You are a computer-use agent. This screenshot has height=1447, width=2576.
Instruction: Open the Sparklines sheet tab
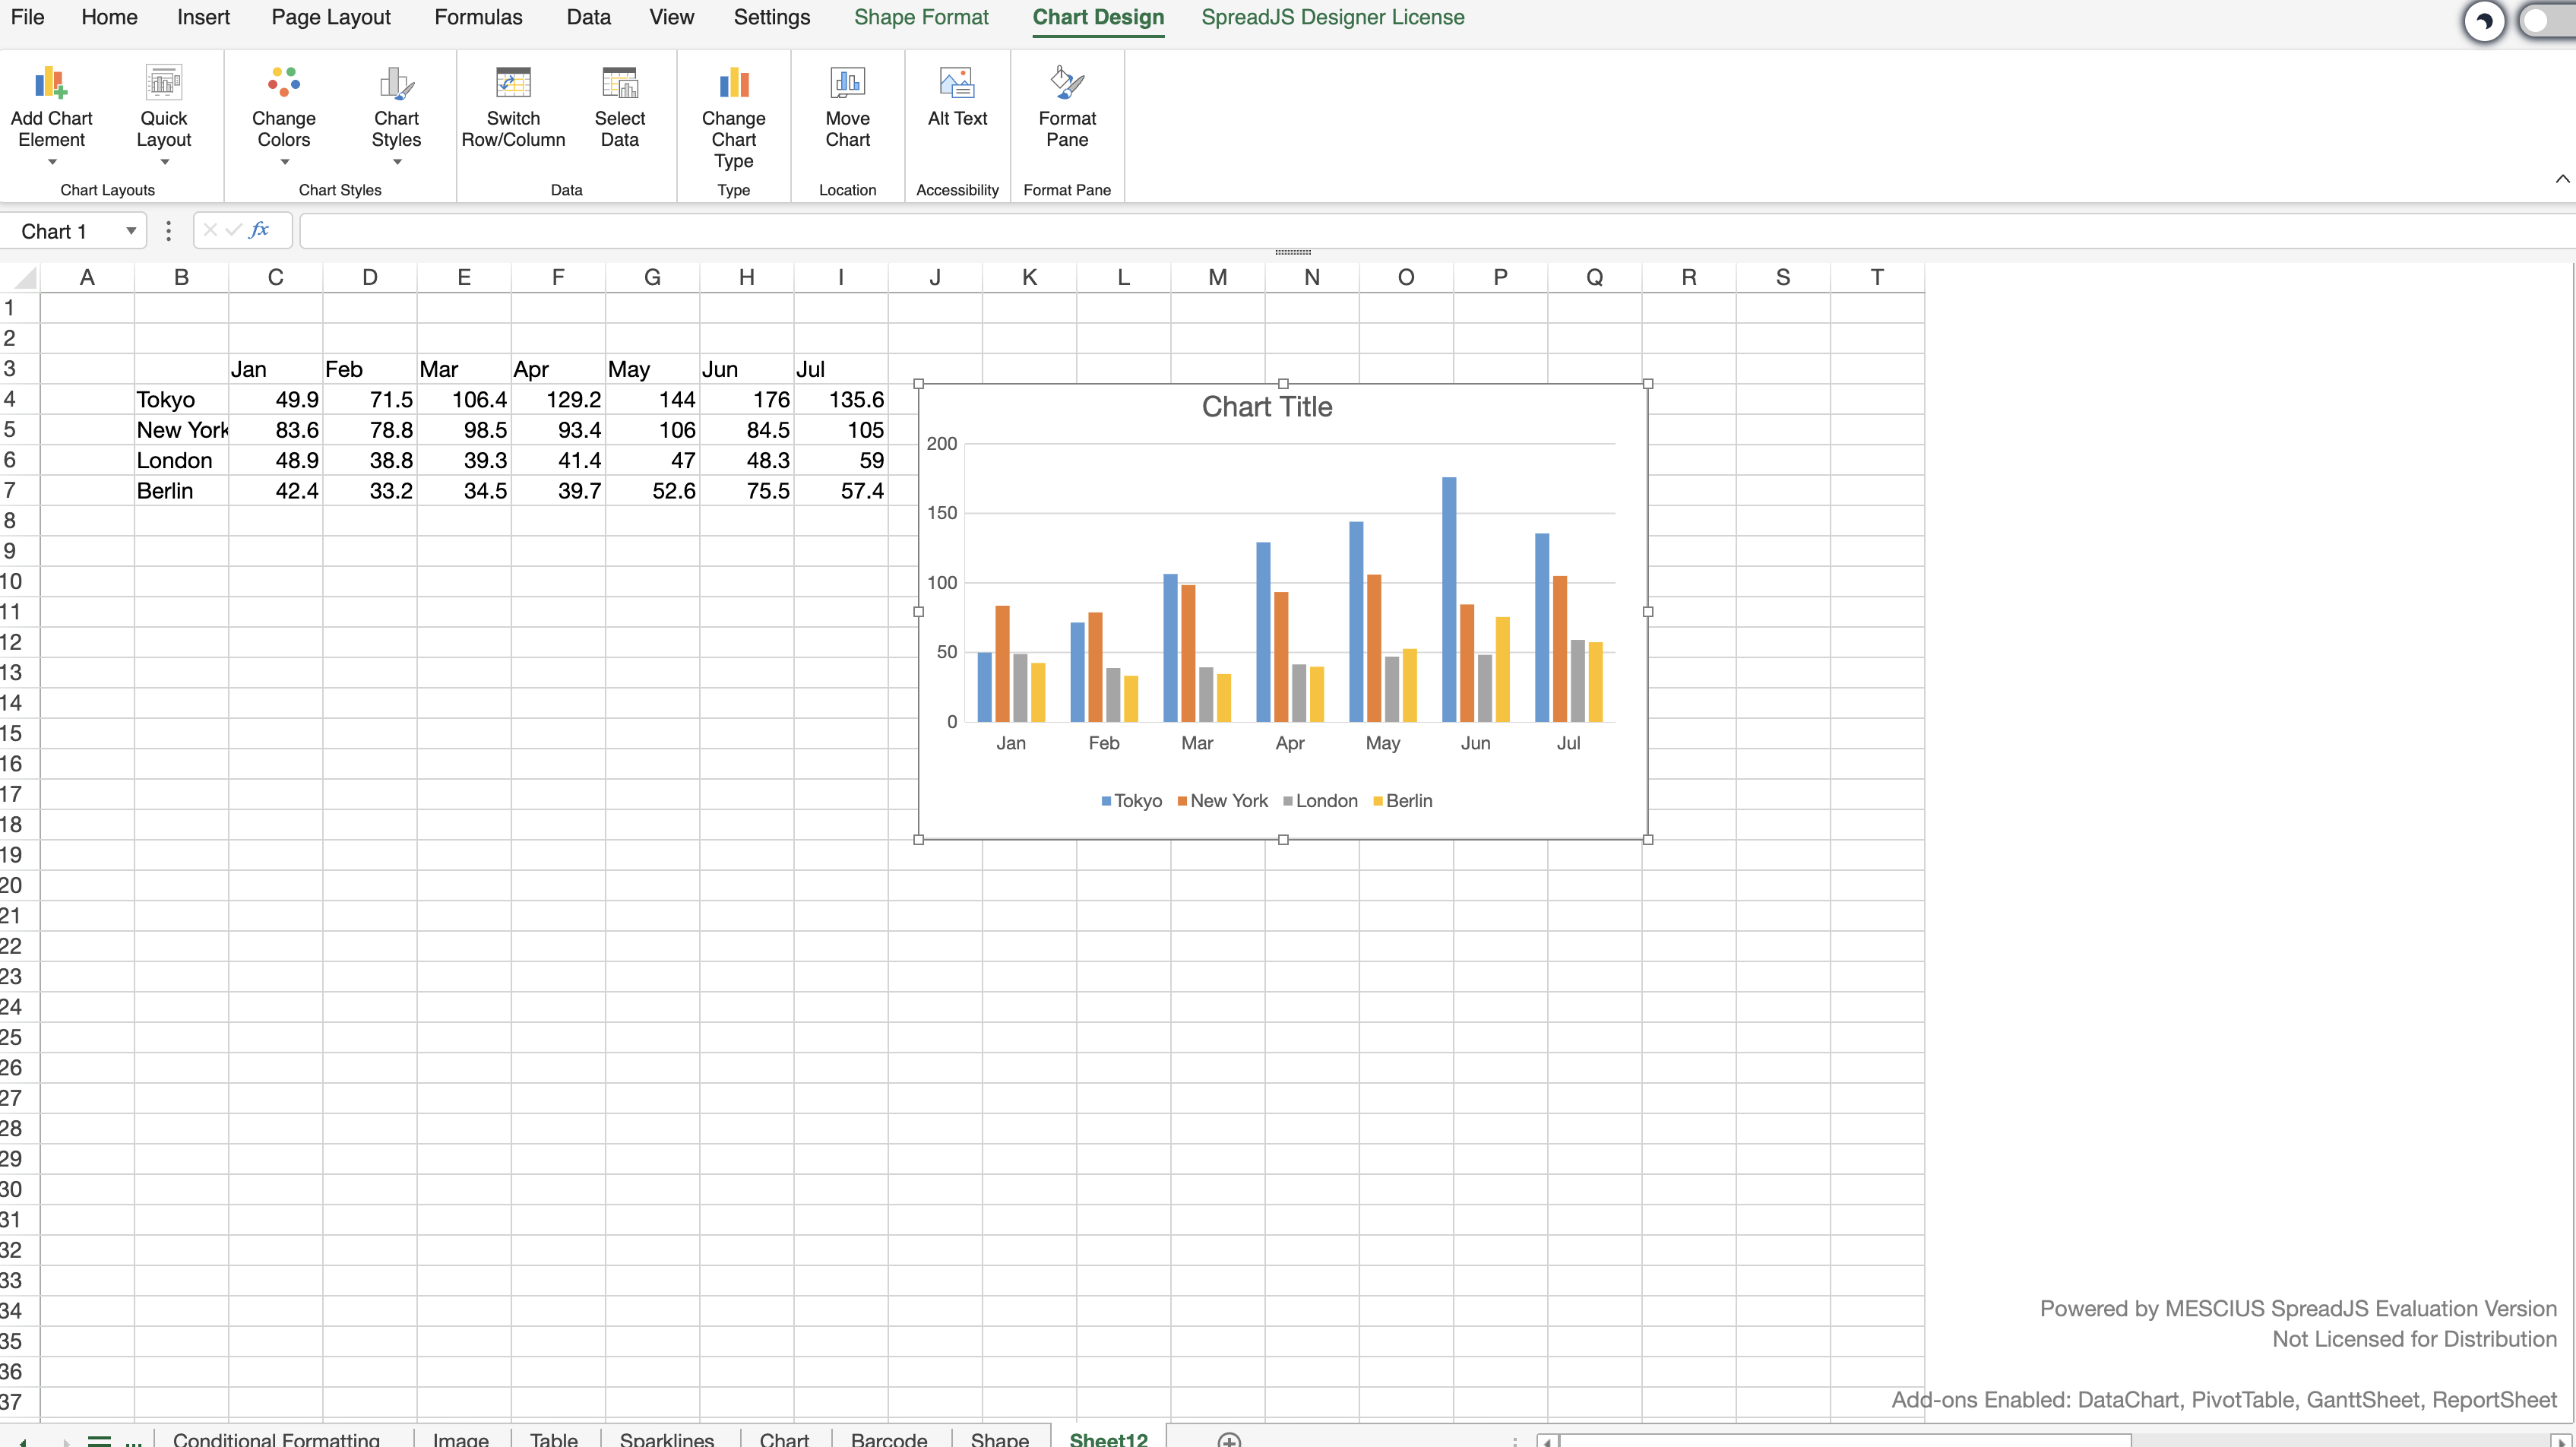coord(666,1438)
